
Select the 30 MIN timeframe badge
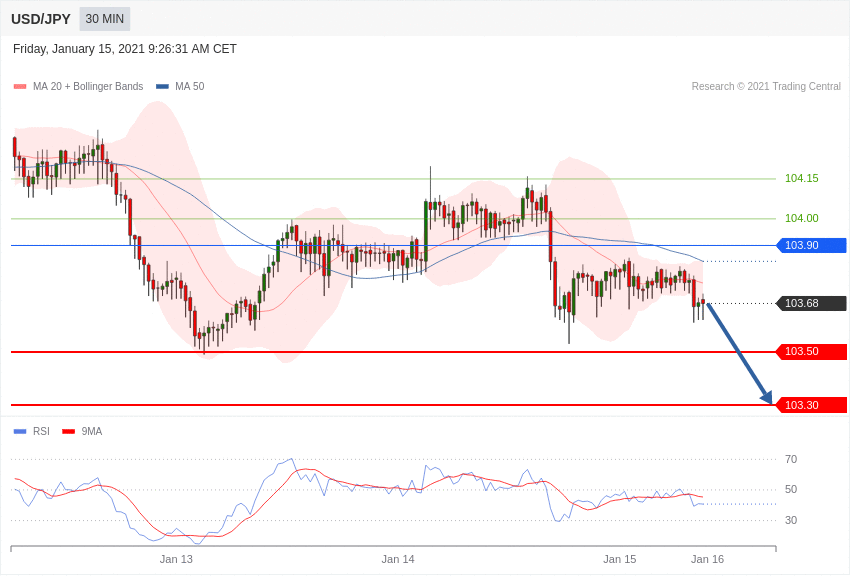(105, 19)
